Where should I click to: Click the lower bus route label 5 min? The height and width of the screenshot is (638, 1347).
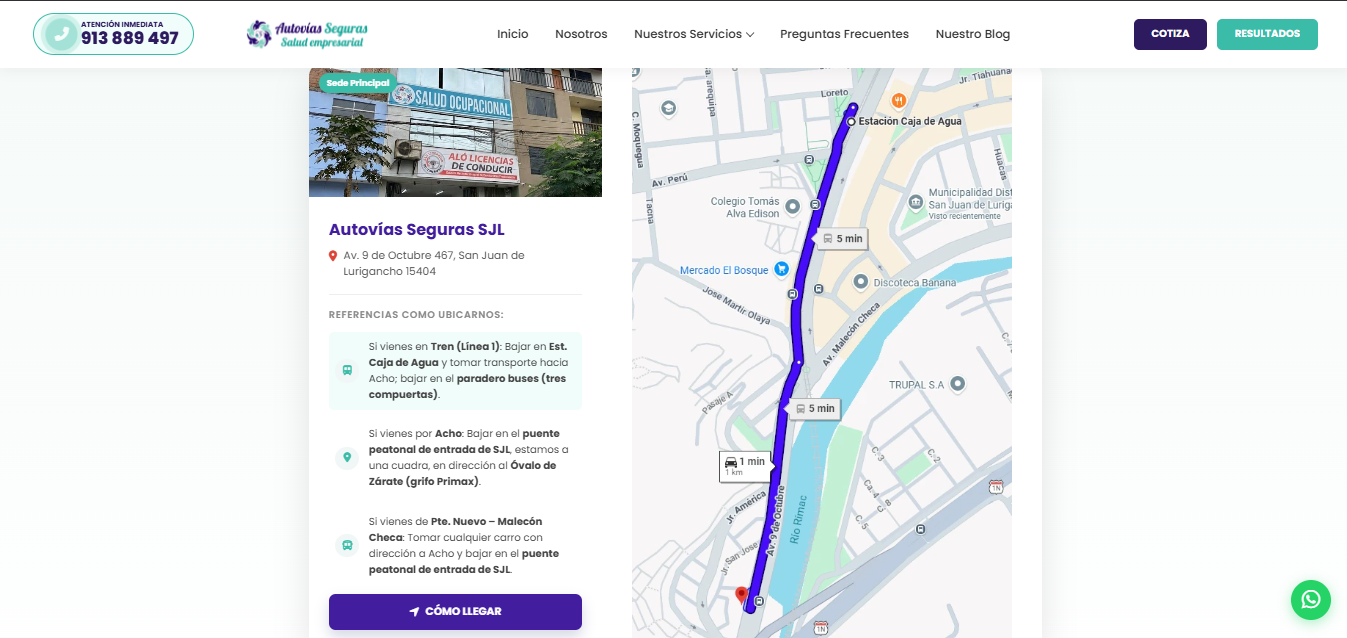coord(814,409)
